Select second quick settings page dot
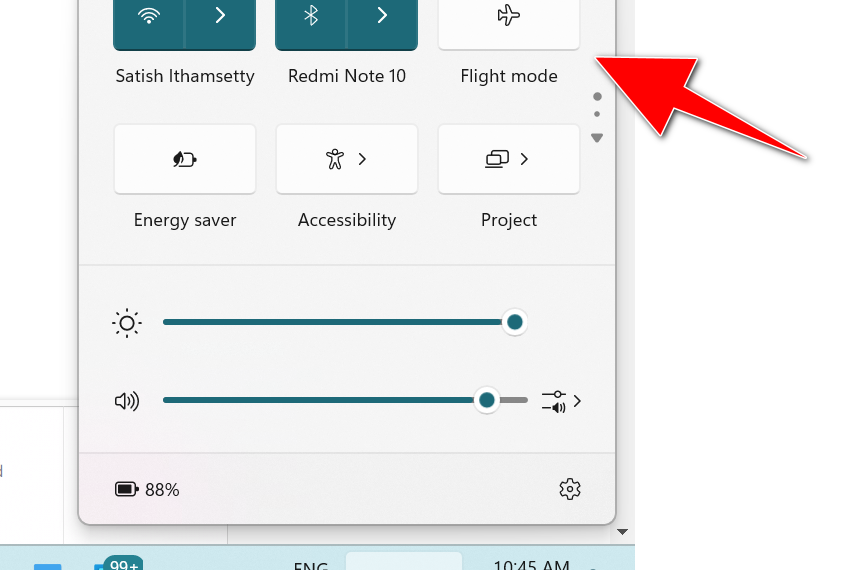 (x=597, y=114)
